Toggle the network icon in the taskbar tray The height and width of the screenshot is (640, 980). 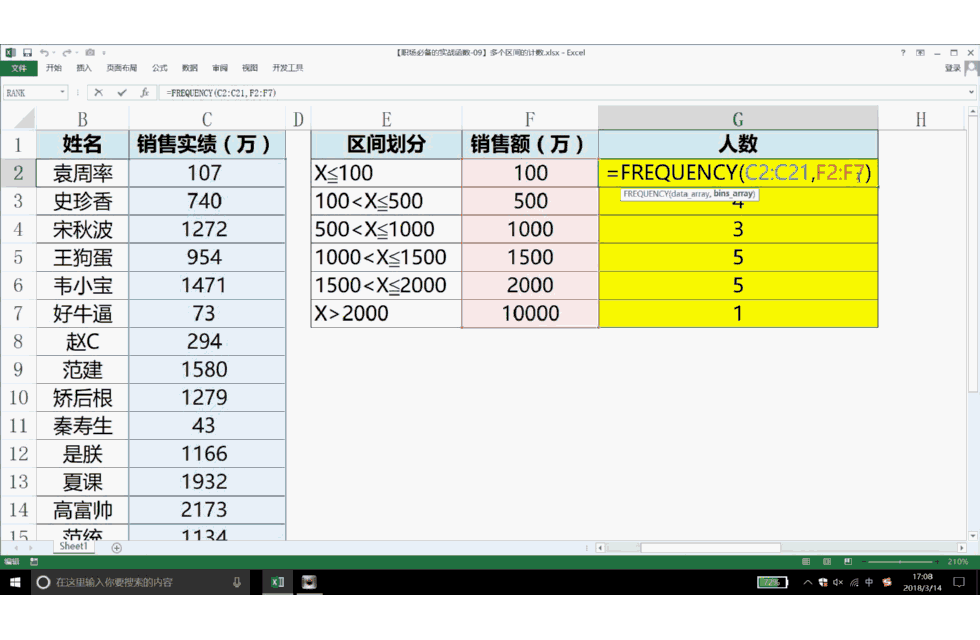(x=854, y=583)
